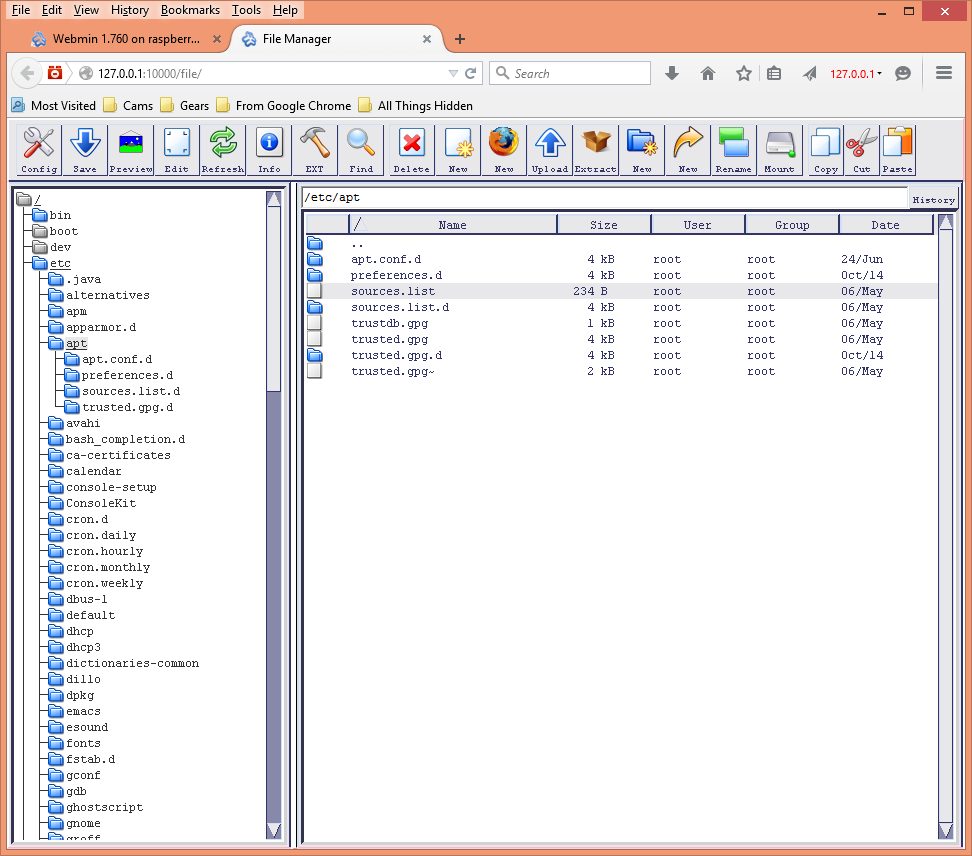
Task: Open the cron.daily tree folder
Action: [100, 536]
